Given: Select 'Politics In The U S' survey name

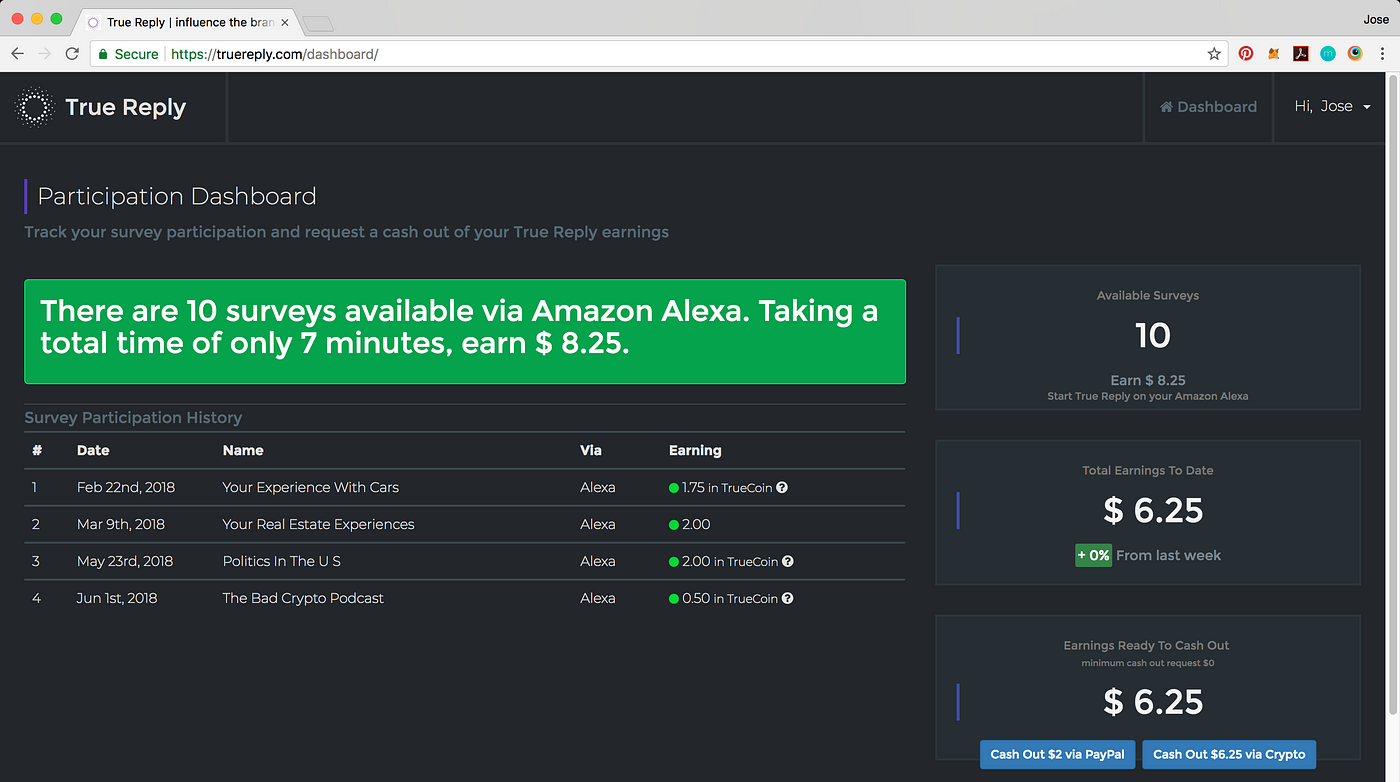Looking at the screenshot, I should (282, 562).
